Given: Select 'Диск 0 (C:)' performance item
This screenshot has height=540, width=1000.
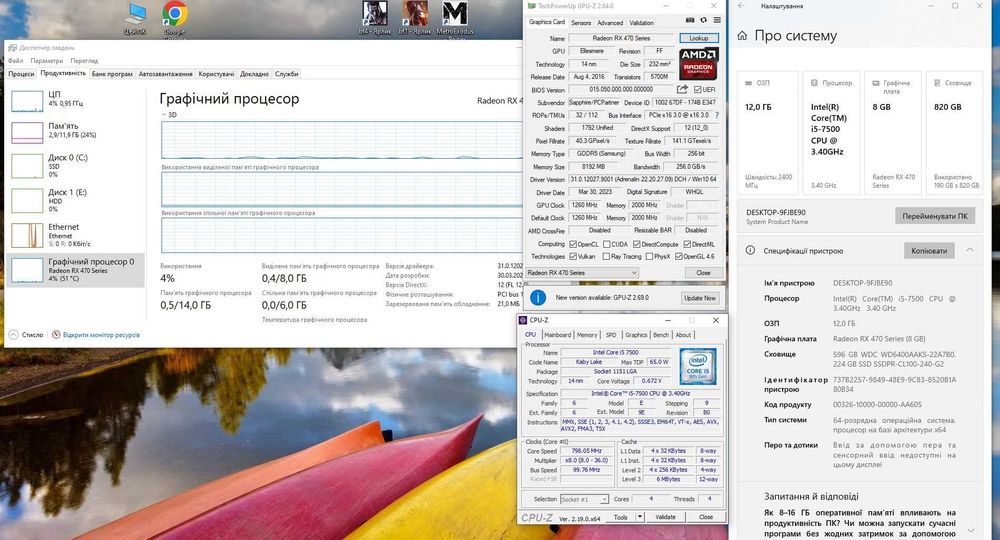Looking at the screenshot, I should (x=76, y=166).
